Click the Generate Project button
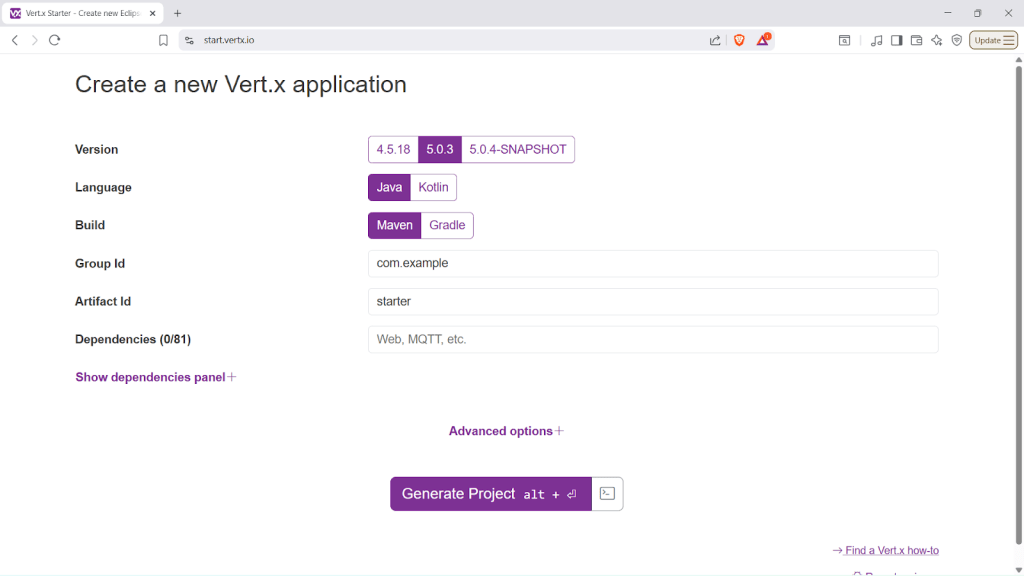 490,494
